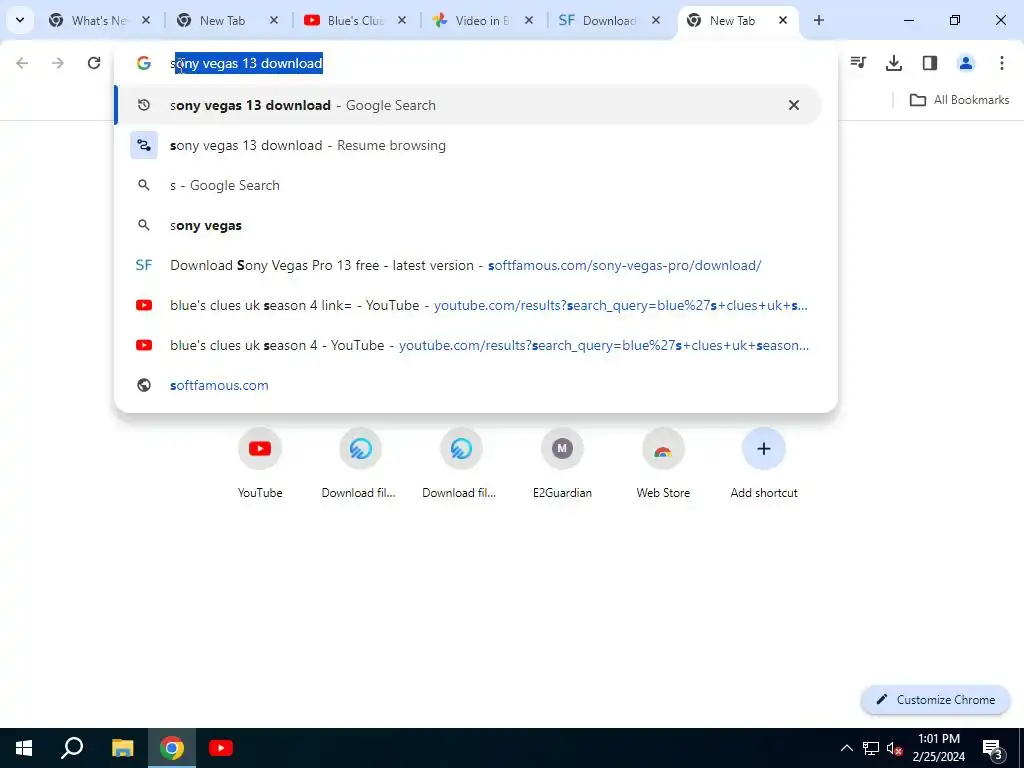The width and height of the screenshot is (1024, 768).
Task: Open the YouTube app in taskbar
Action: [x=221, y=748]
